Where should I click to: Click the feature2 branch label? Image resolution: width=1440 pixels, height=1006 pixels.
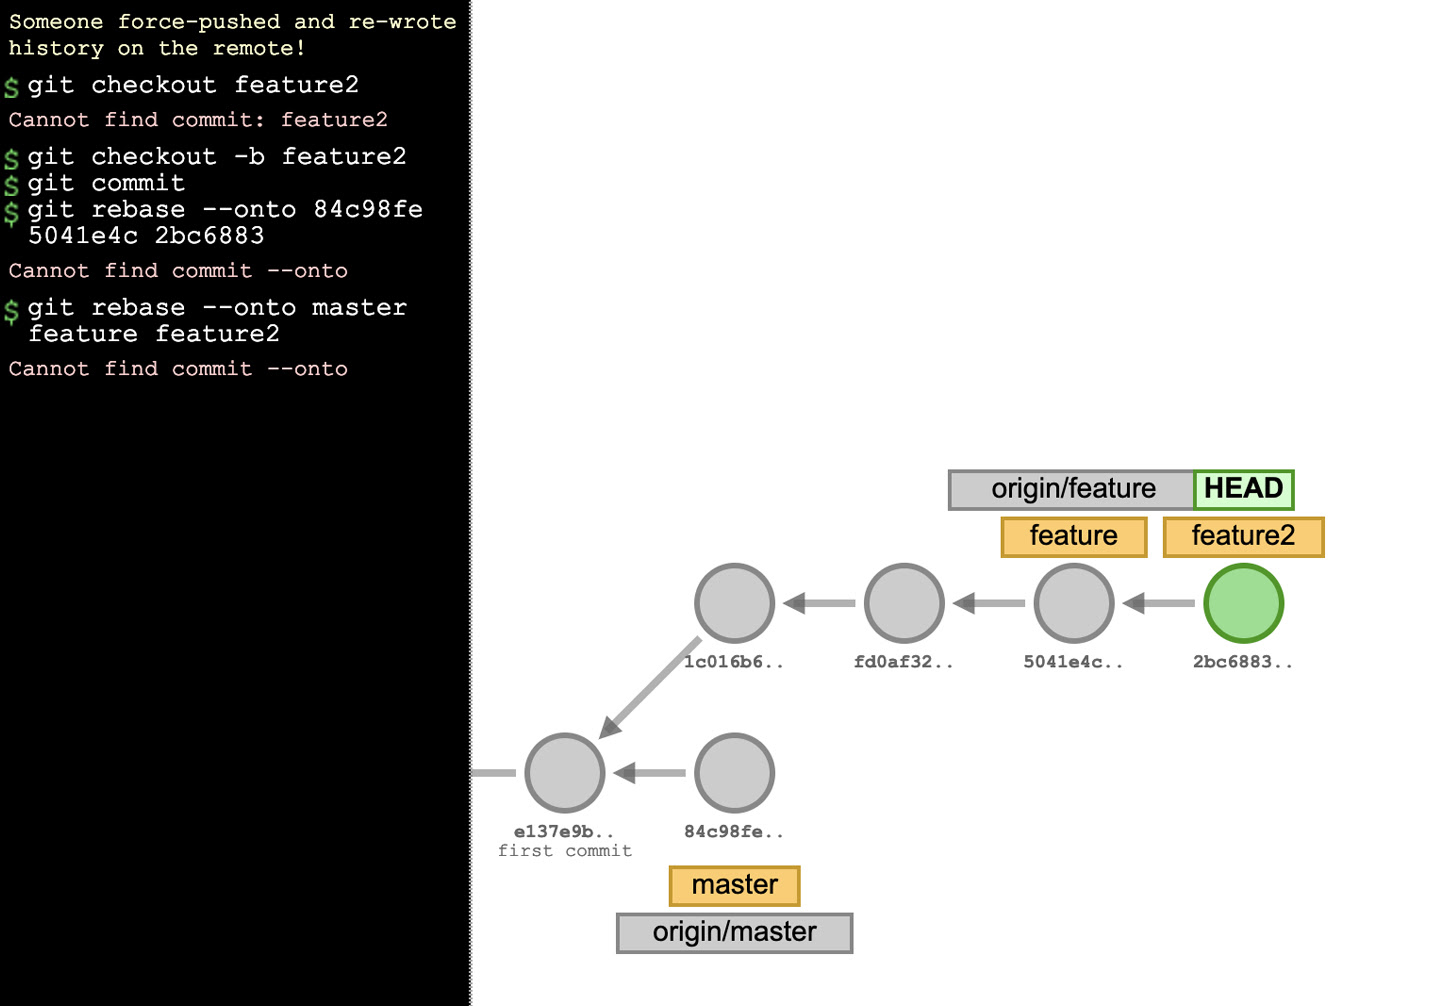coord(1243,536)
